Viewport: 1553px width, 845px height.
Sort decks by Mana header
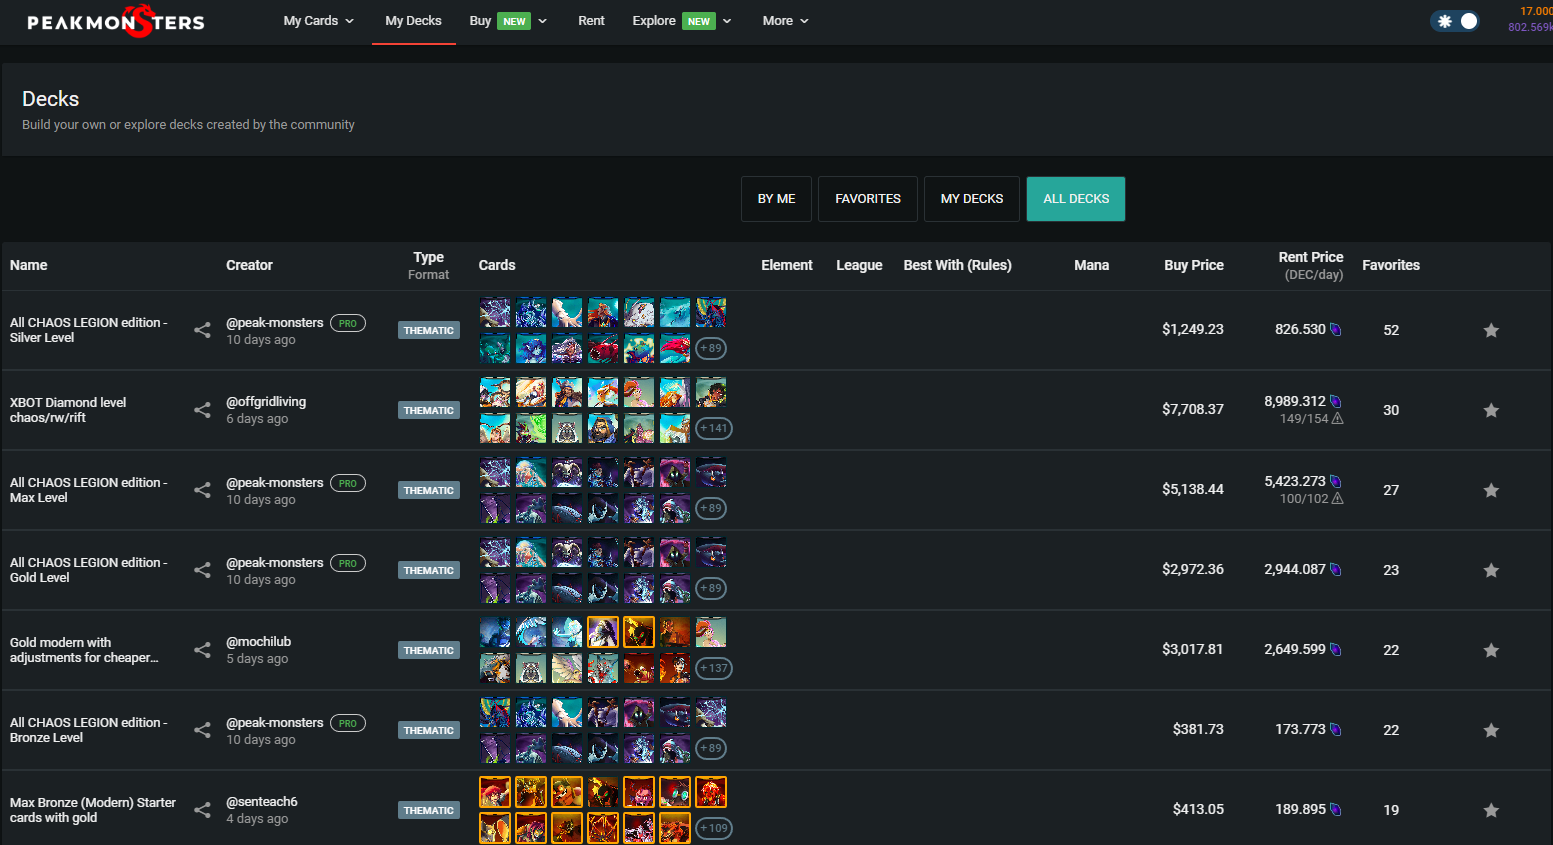[1091, 265]
